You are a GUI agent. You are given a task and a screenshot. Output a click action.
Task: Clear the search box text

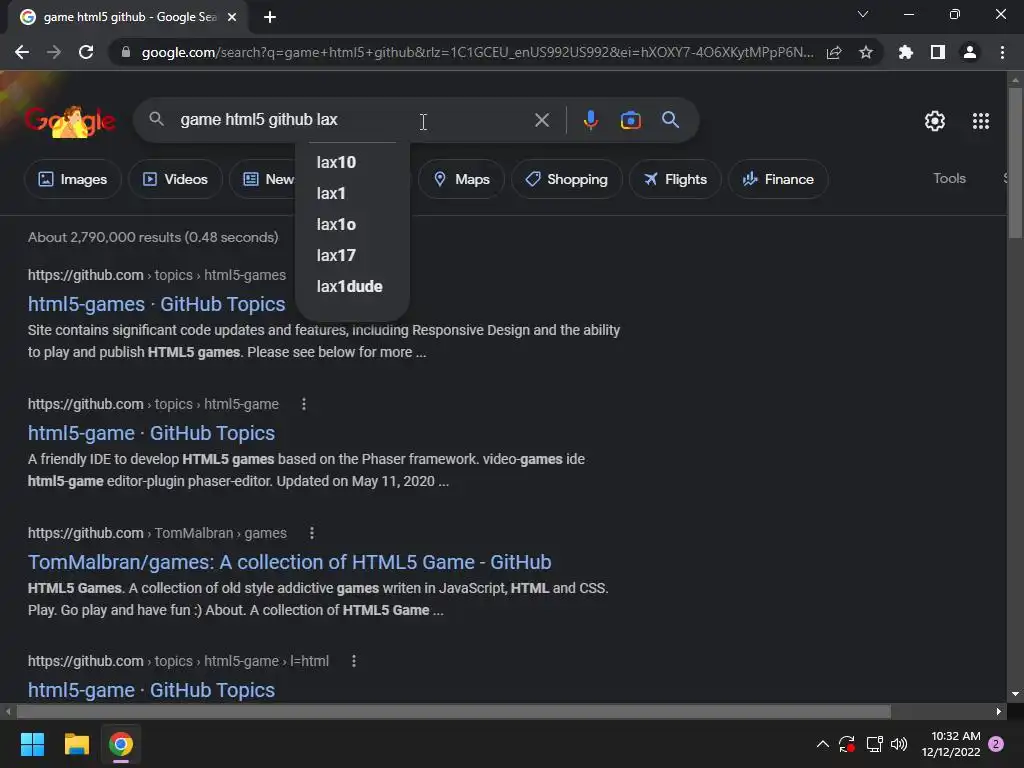click(x=542, y=120)
